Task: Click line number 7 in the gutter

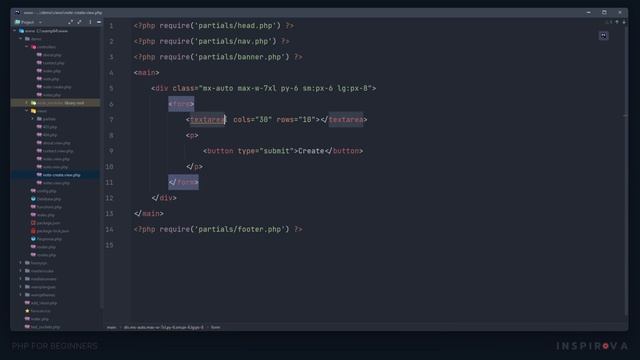Action: point(111,120)
